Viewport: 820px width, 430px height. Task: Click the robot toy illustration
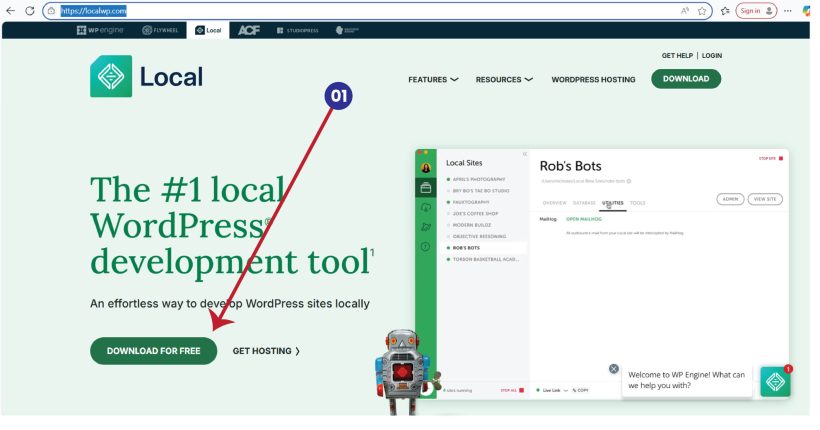coord(404,371)
